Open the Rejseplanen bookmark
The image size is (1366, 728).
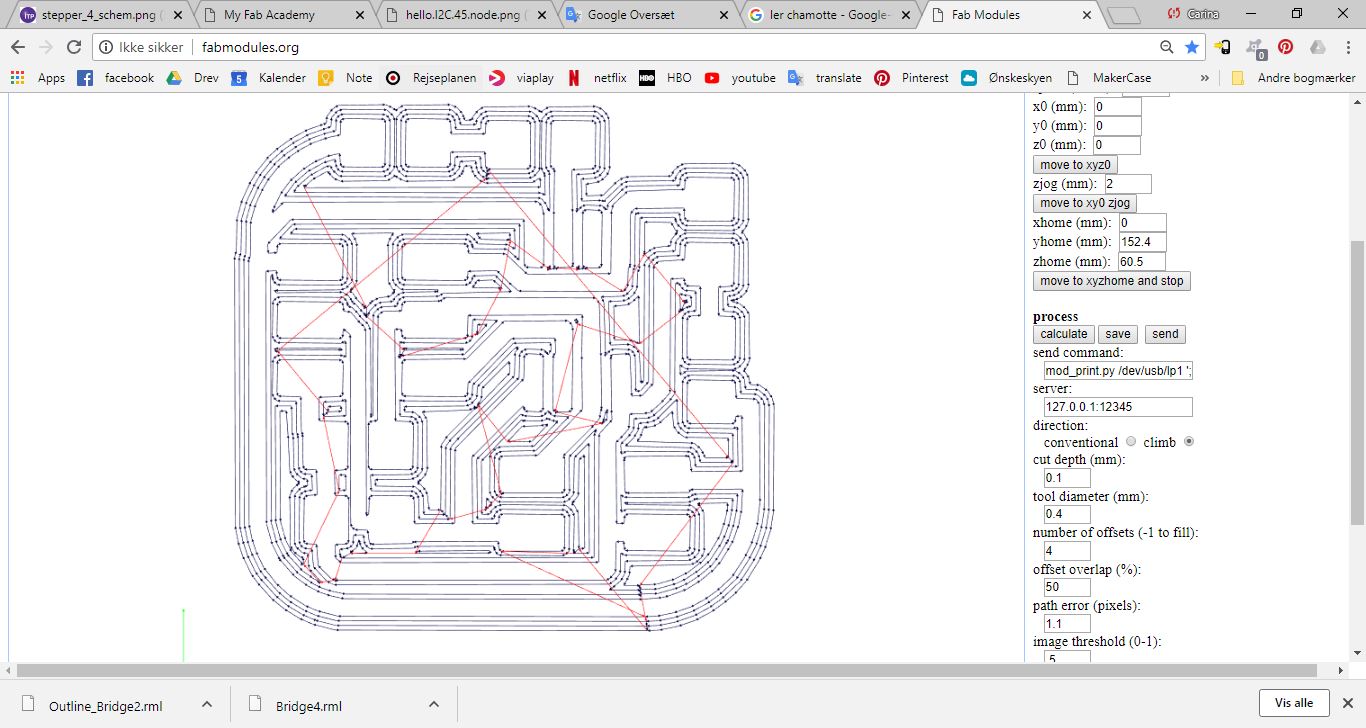(431, 78)
